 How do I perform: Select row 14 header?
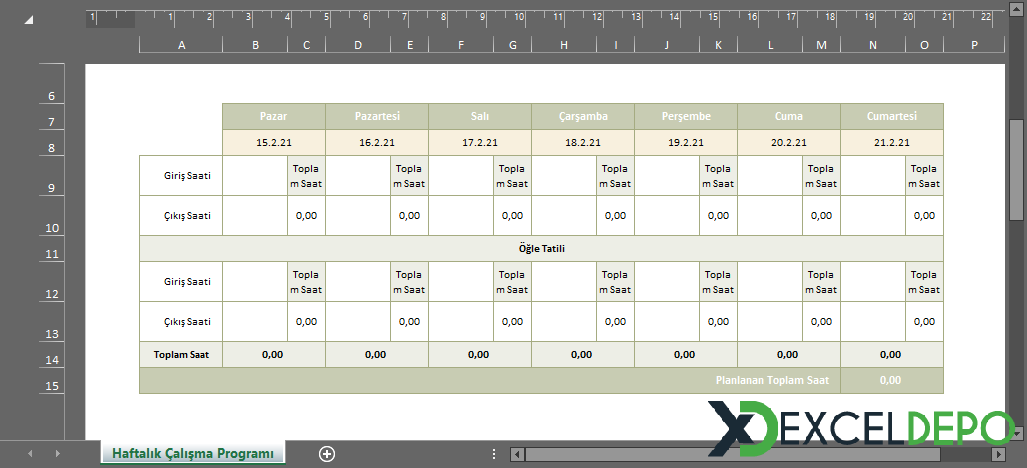(x=52, y=354)
